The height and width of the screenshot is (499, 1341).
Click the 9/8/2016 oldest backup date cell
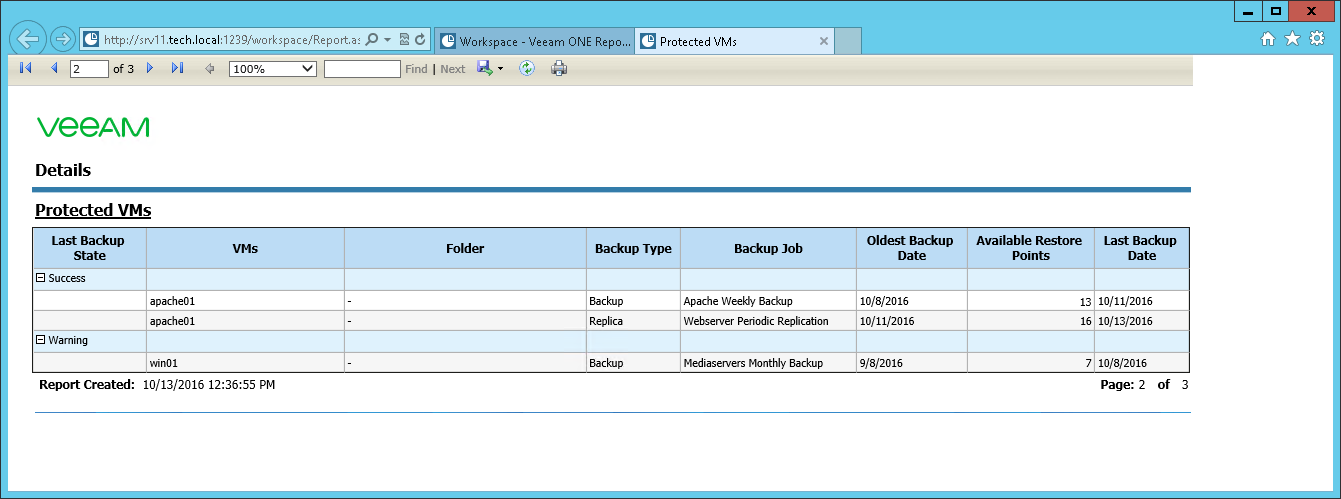pyautogui.click(x=911, y=363)
